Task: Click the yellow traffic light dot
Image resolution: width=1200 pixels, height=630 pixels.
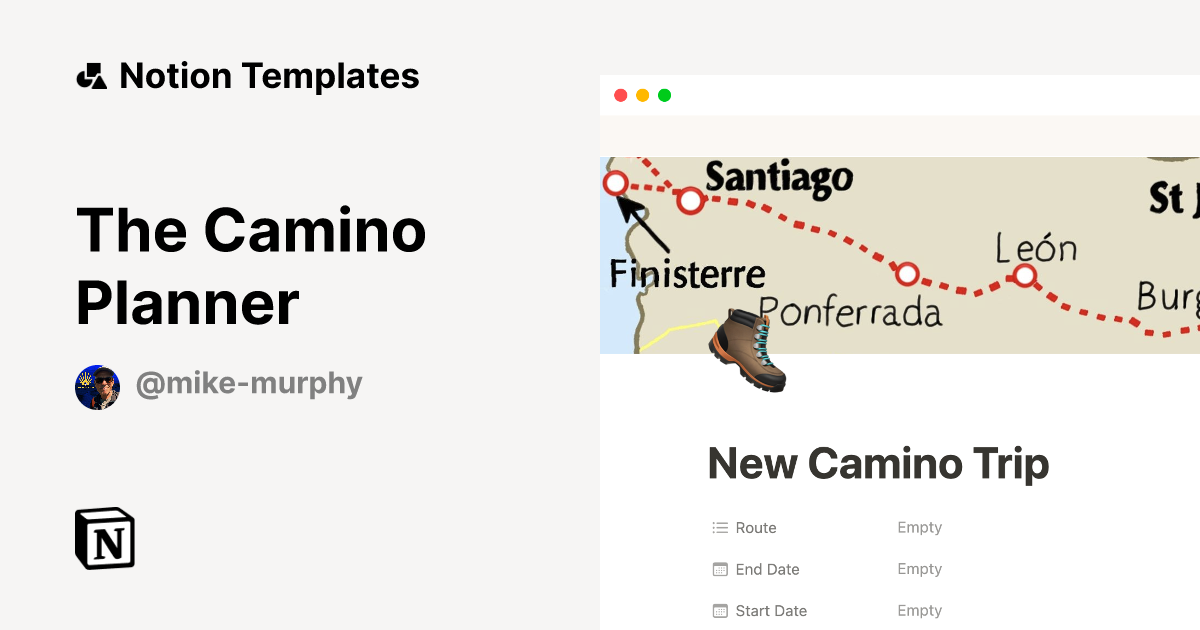Action: tap(641, 94)
